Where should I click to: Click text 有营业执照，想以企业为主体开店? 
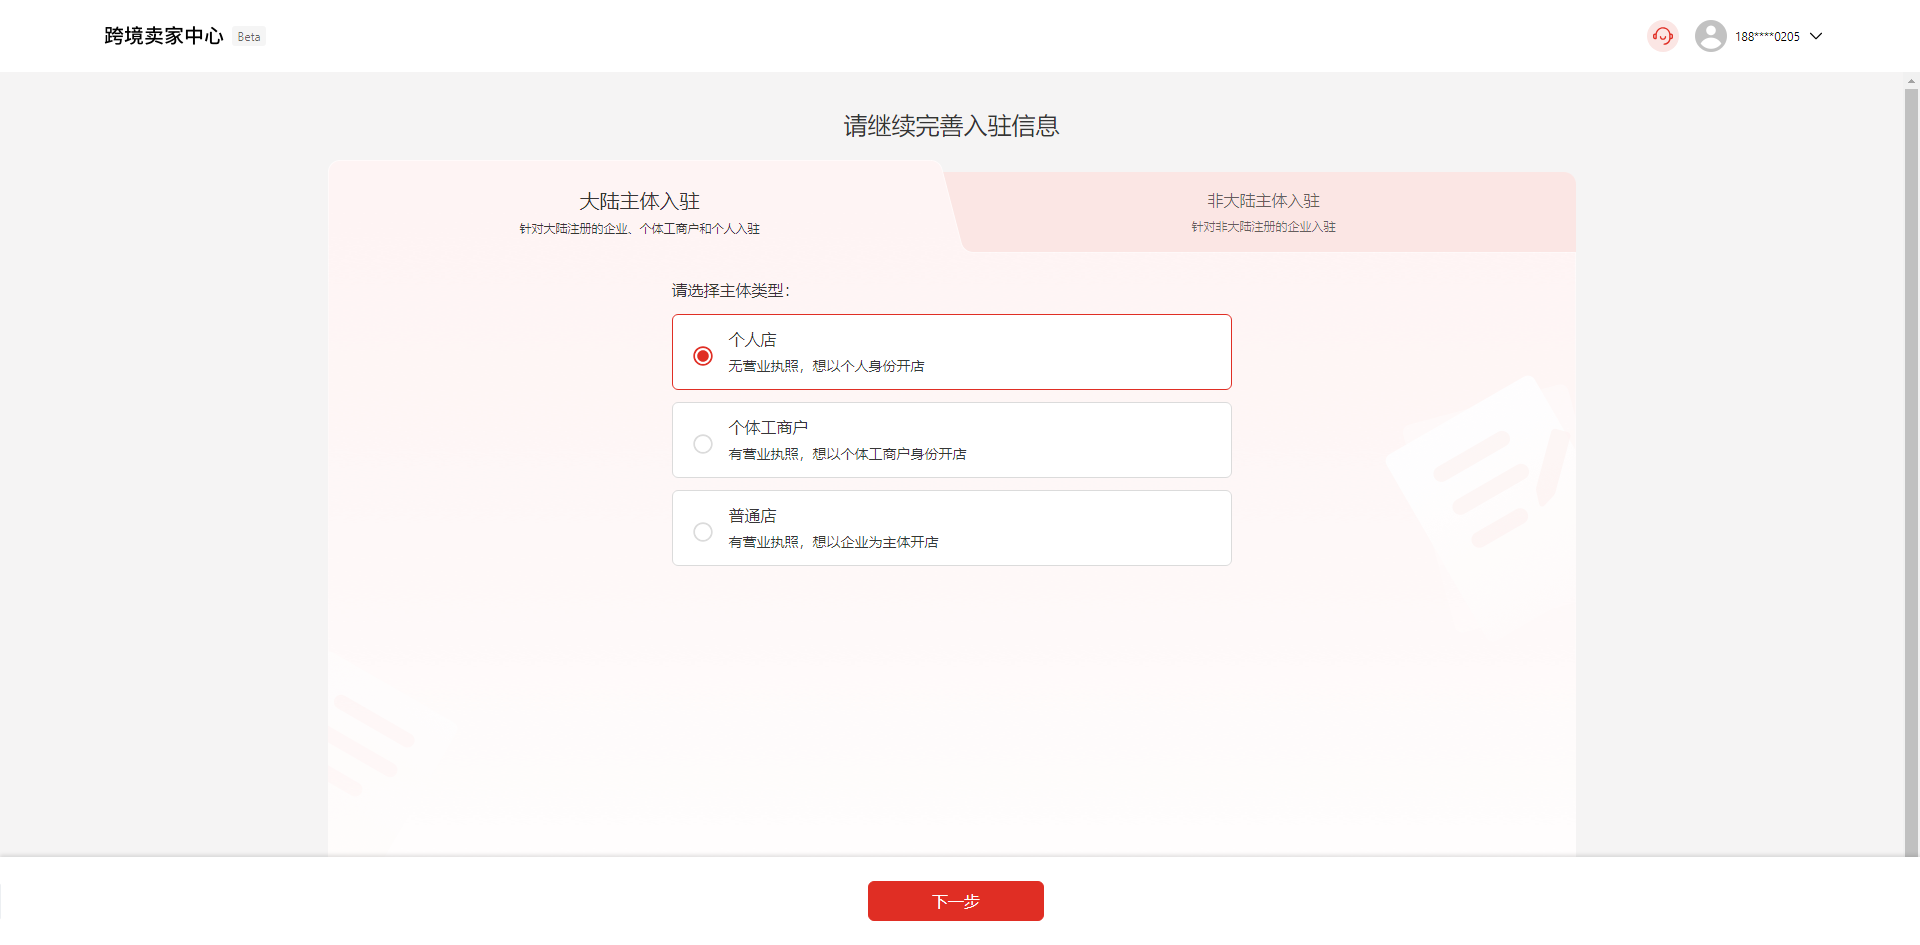833,542
